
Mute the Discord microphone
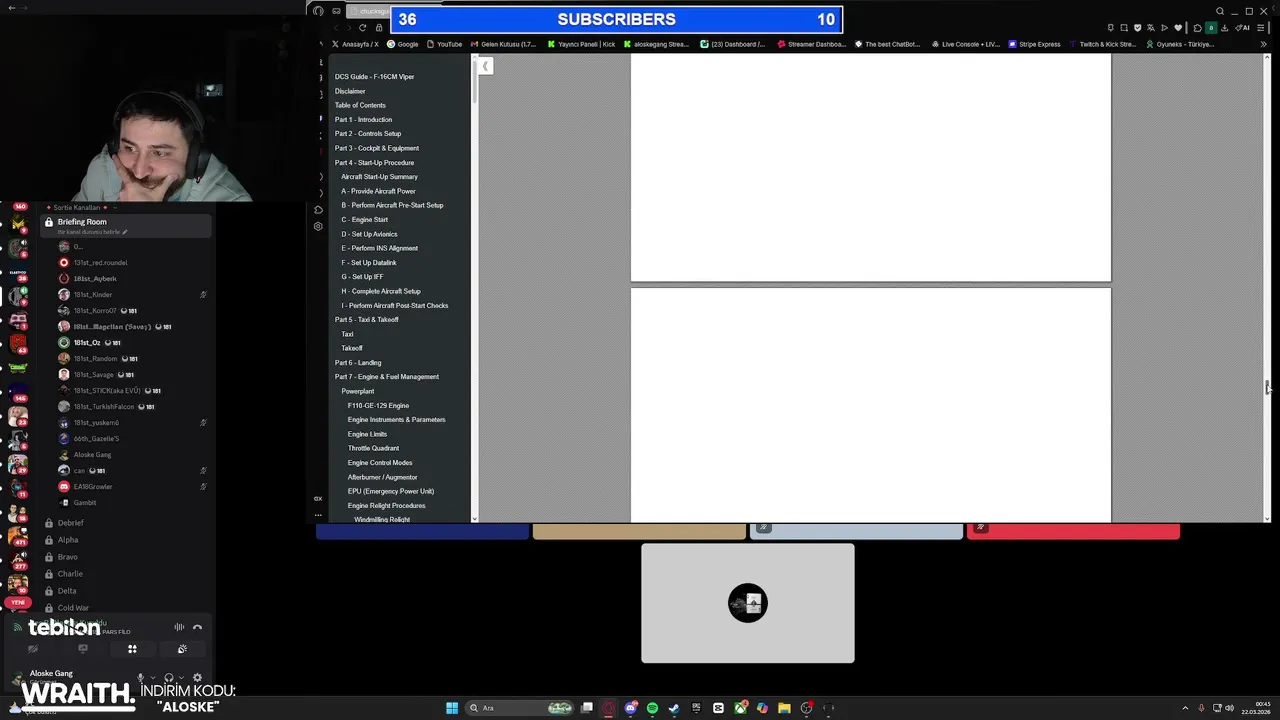coord(140,677)
